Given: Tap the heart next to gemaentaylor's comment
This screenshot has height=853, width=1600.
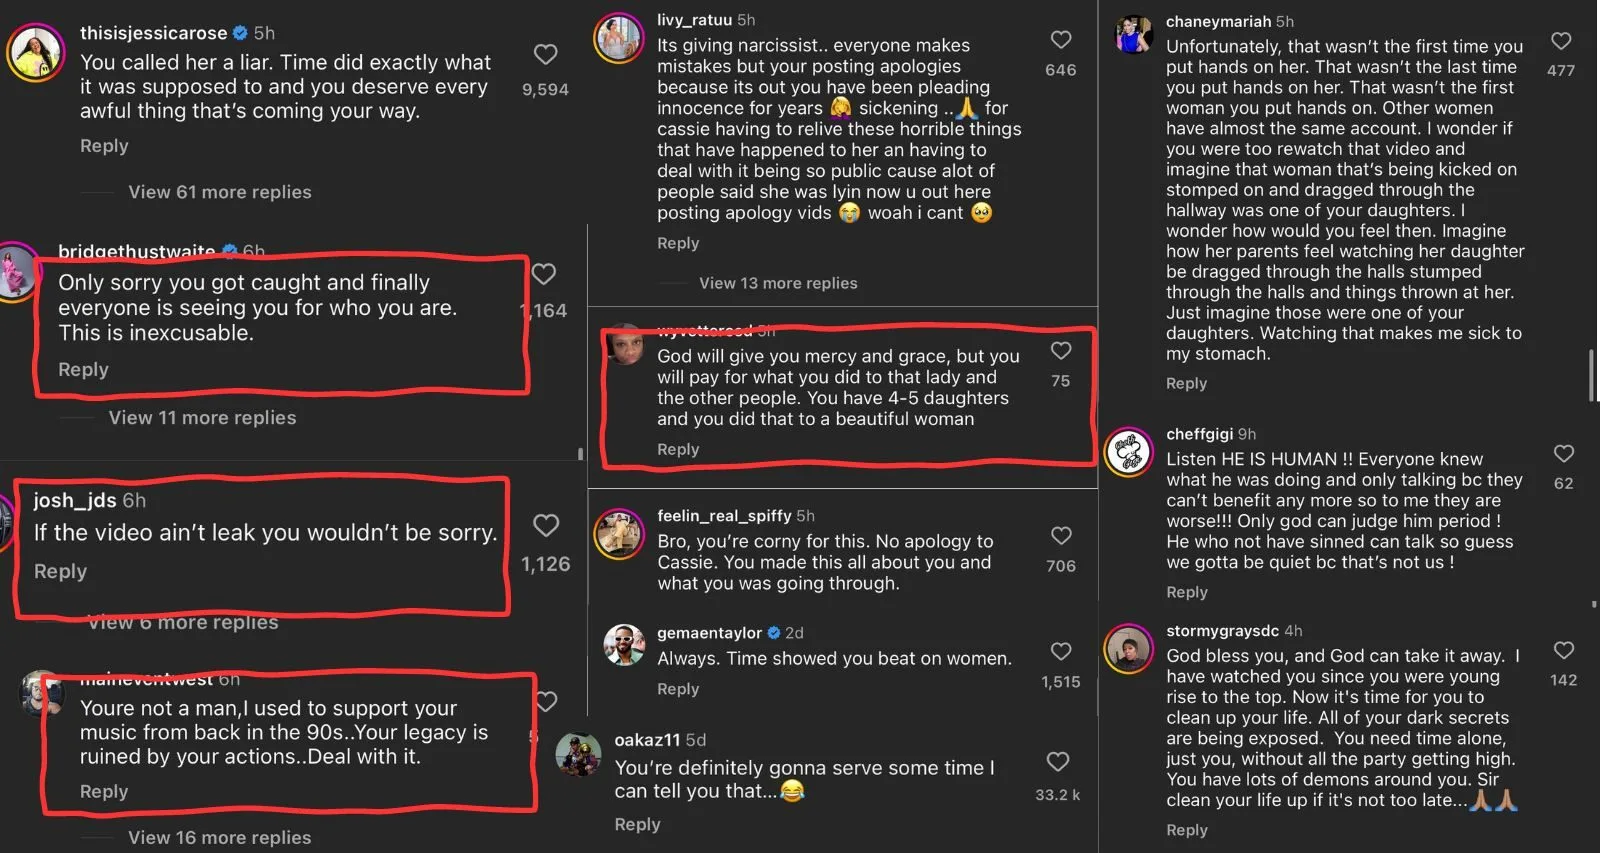Looking at the screenshot, I should 1061,652.
